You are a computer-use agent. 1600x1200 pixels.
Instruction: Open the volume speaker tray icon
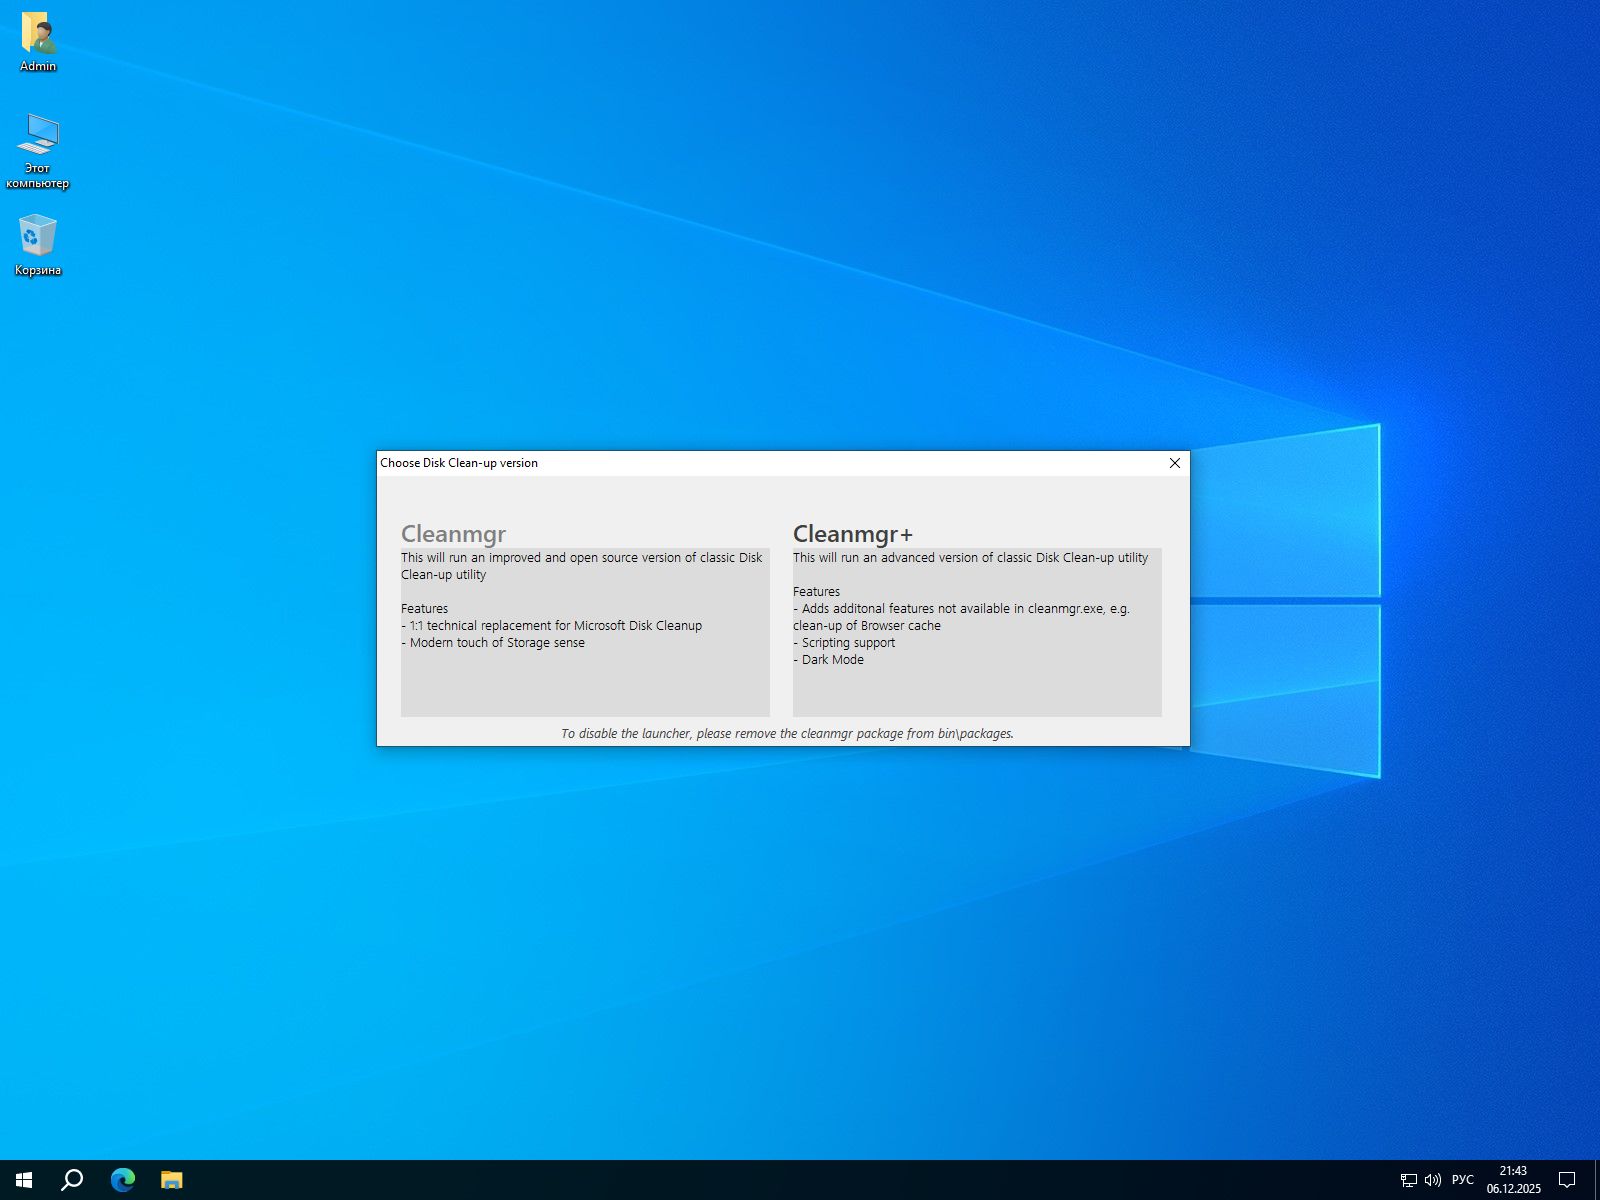point(1432,1180)
